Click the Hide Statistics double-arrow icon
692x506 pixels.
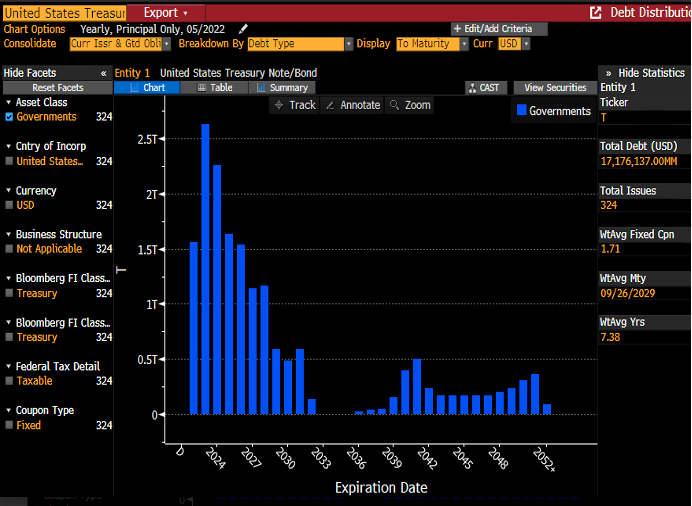pos(607,73)
